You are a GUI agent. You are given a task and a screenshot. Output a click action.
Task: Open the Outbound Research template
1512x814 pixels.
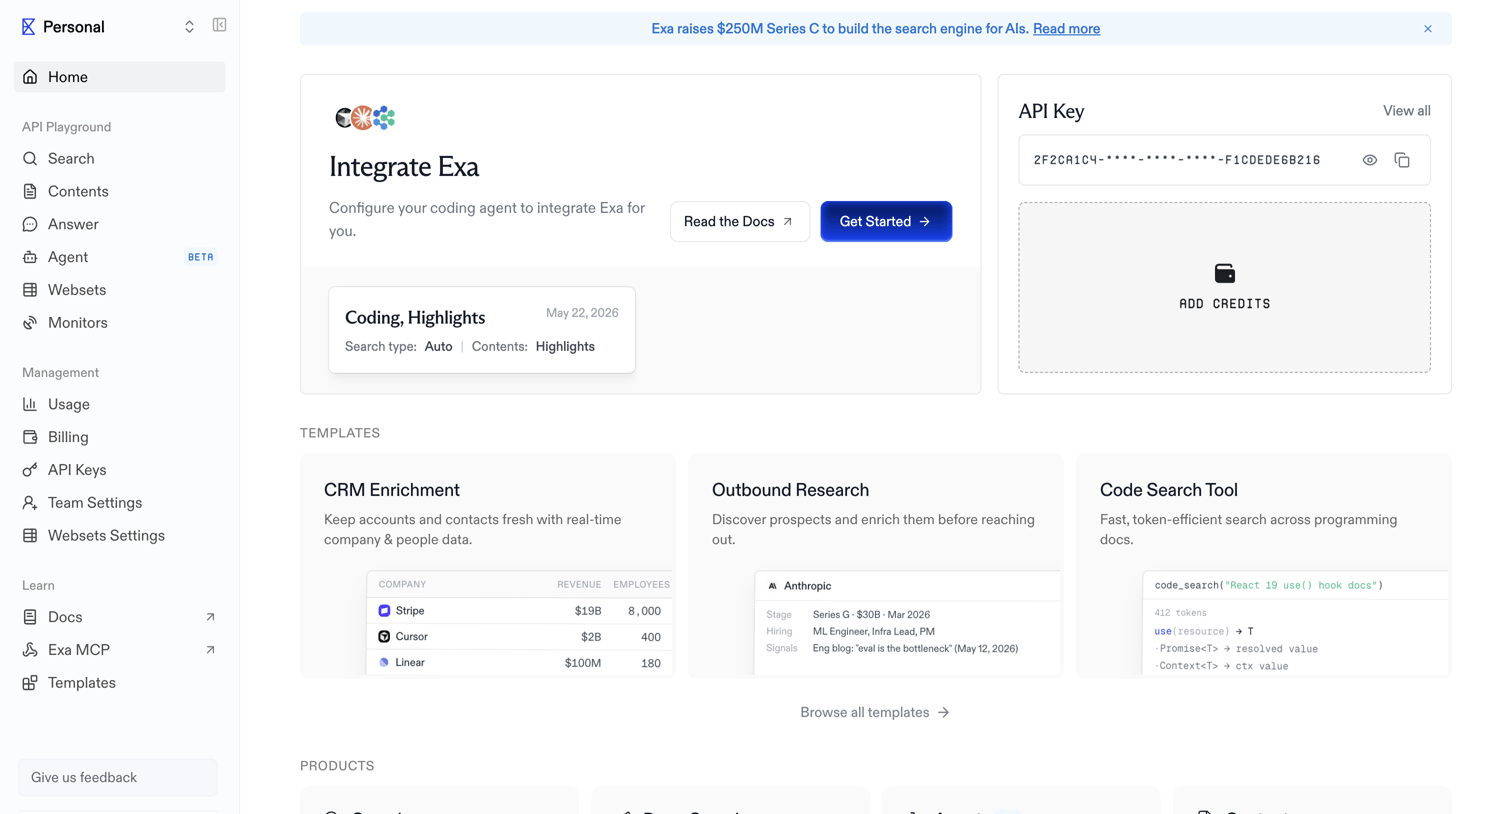pyautogui.click(x=876, y=566)
